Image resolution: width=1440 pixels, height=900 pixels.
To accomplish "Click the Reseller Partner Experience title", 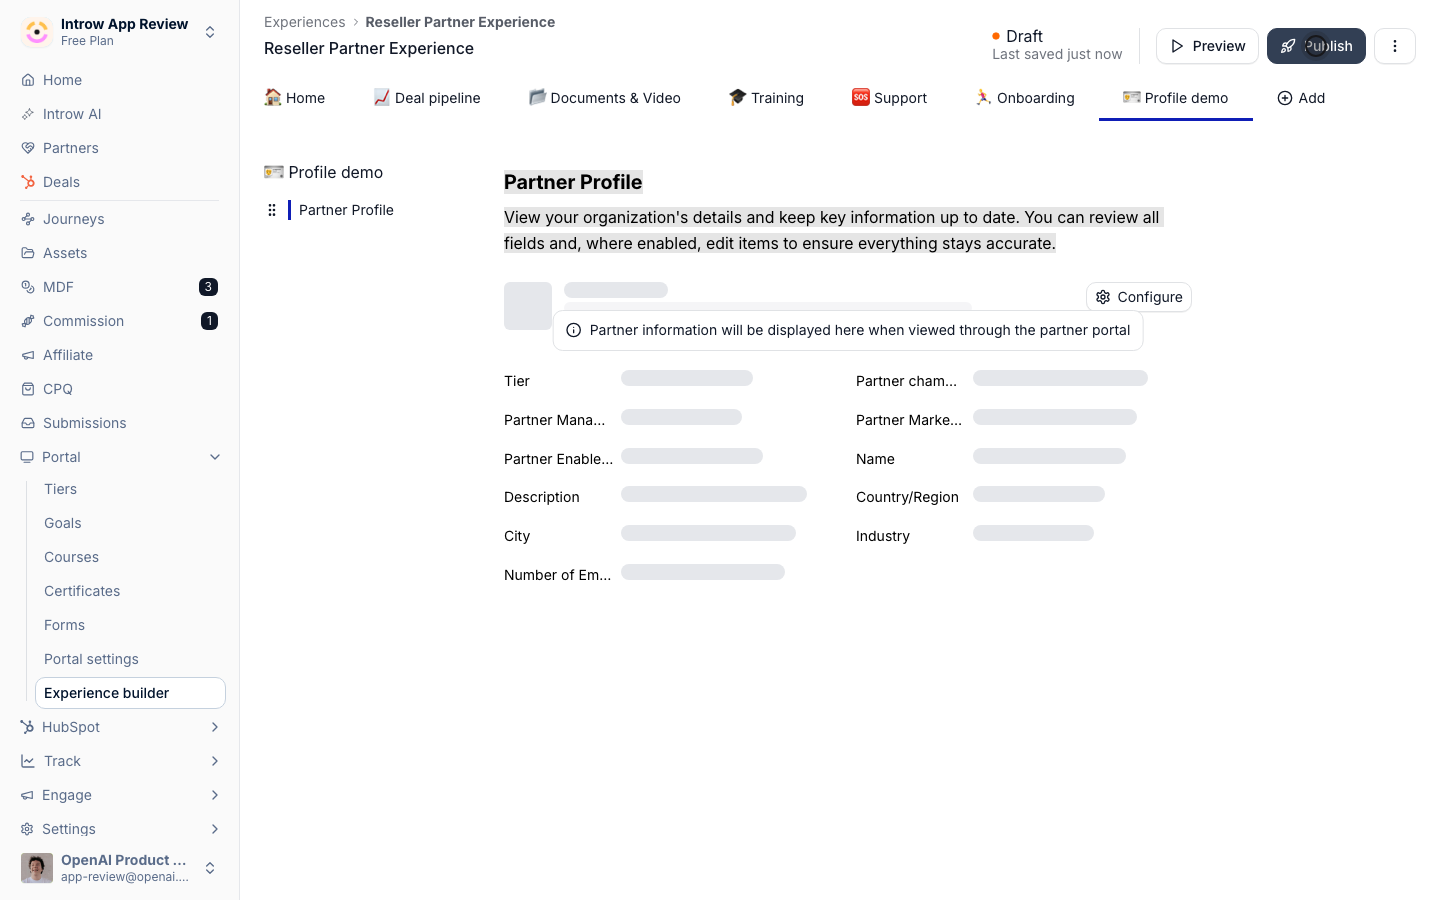I will tap(369, 48).
